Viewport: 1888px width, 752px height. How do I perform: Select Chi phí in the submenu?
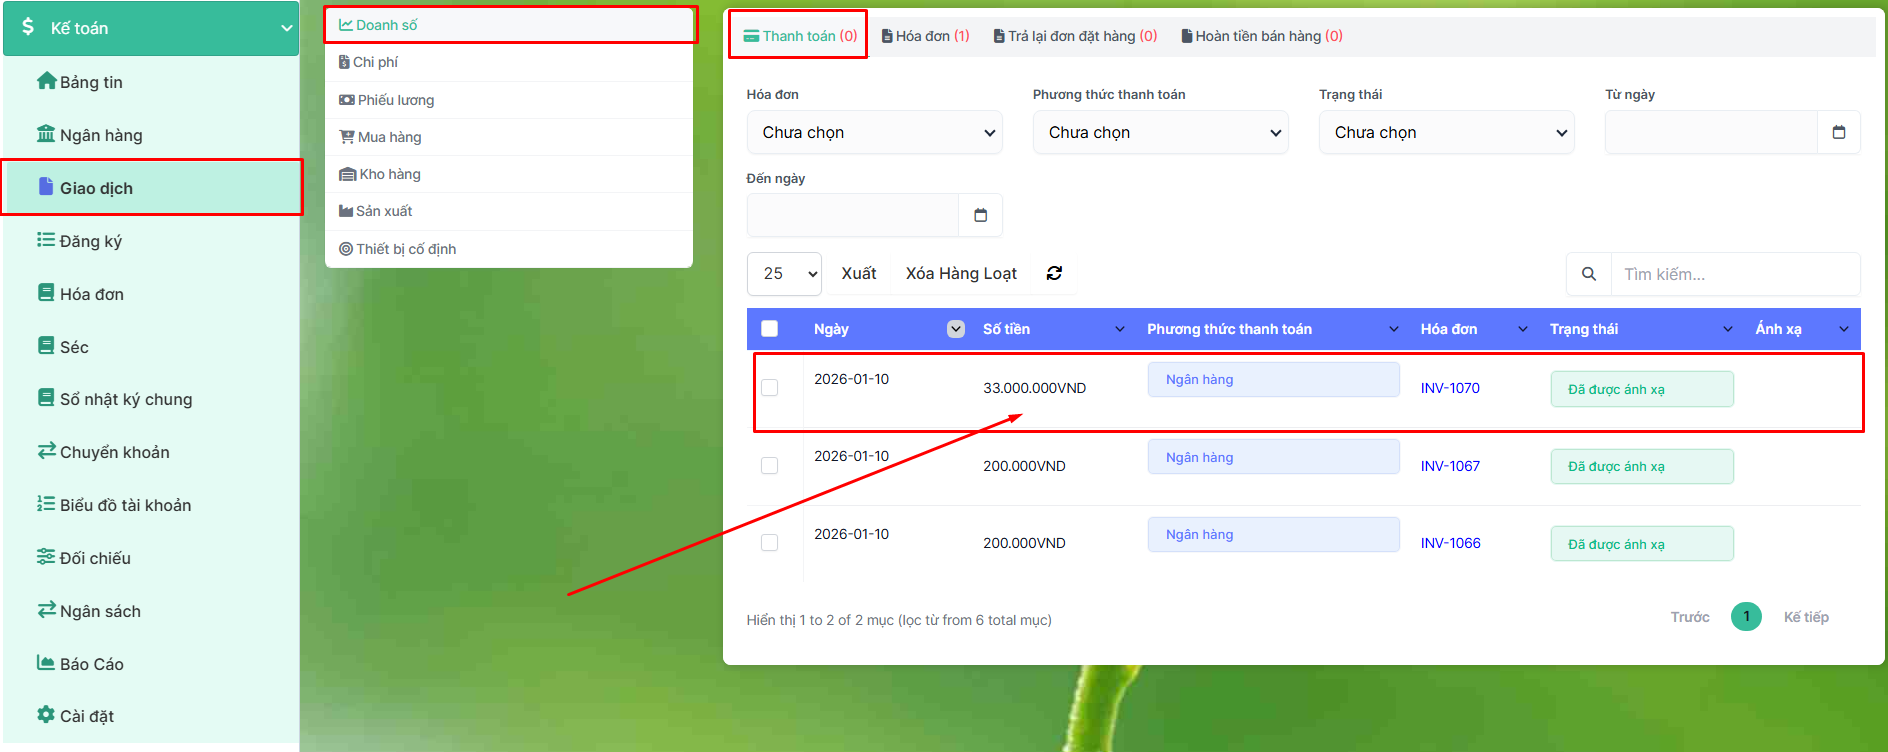375,62
